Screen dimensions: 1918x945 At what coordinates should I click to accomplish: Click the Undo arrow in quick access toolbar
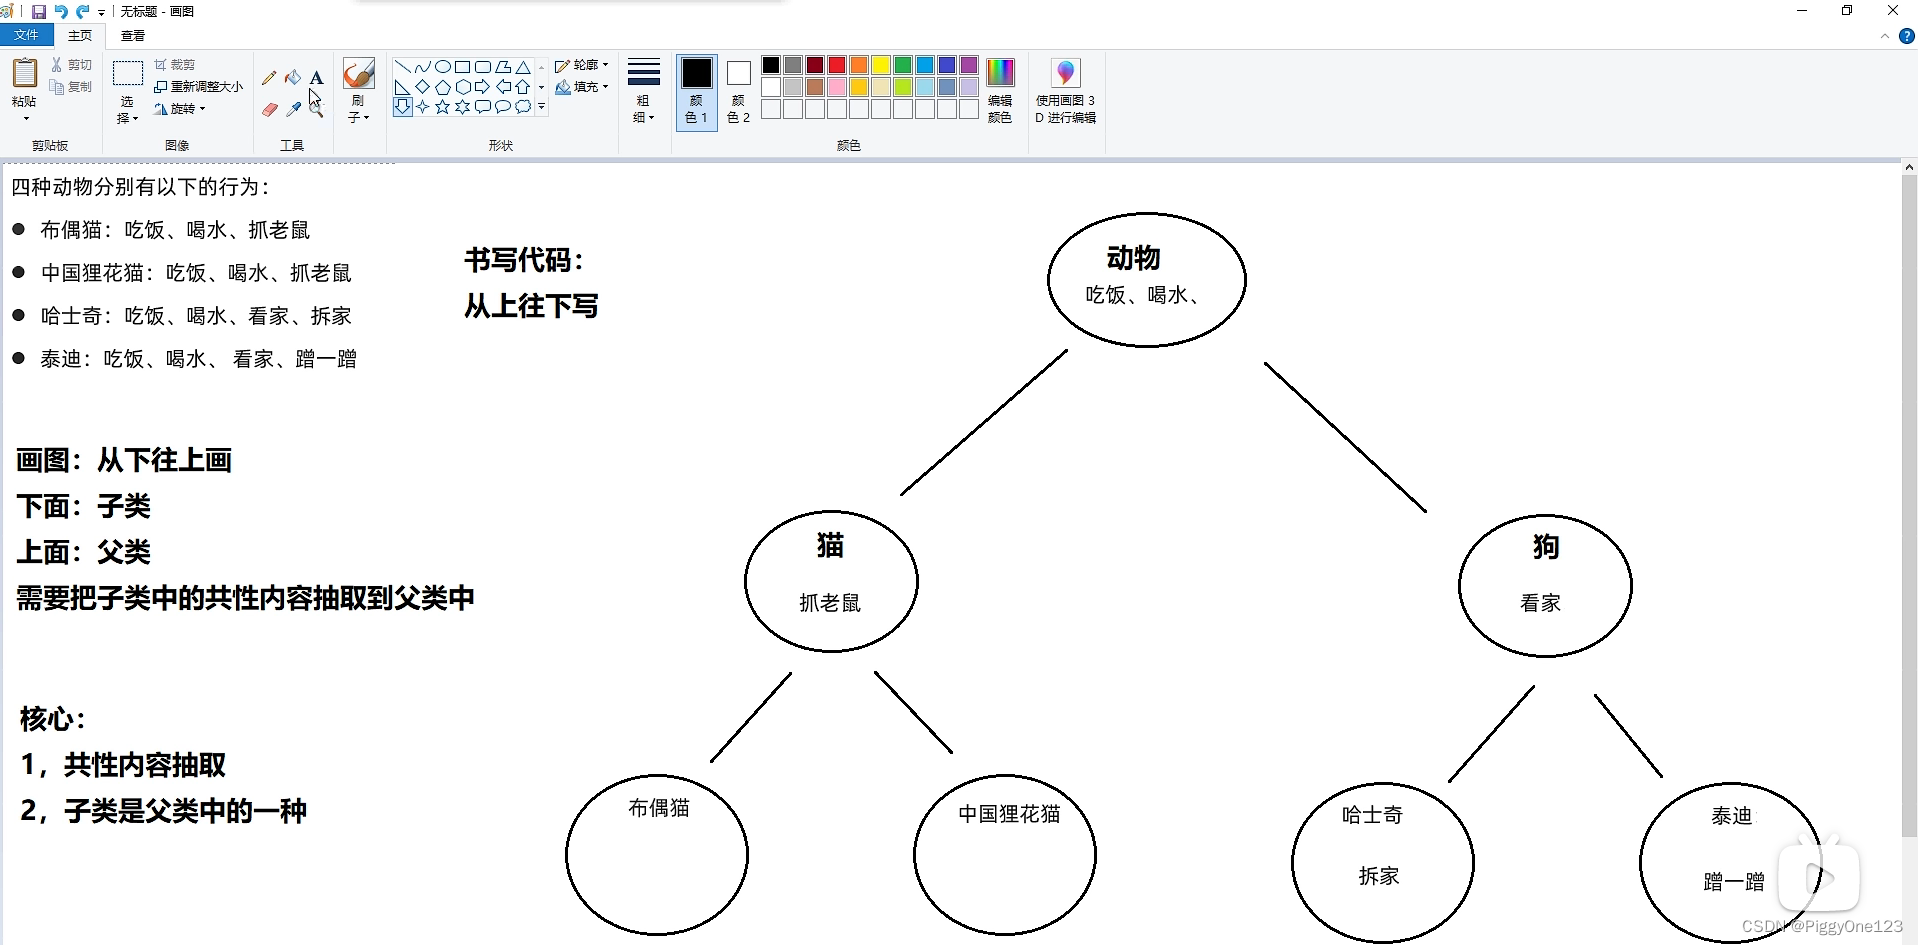62,11
